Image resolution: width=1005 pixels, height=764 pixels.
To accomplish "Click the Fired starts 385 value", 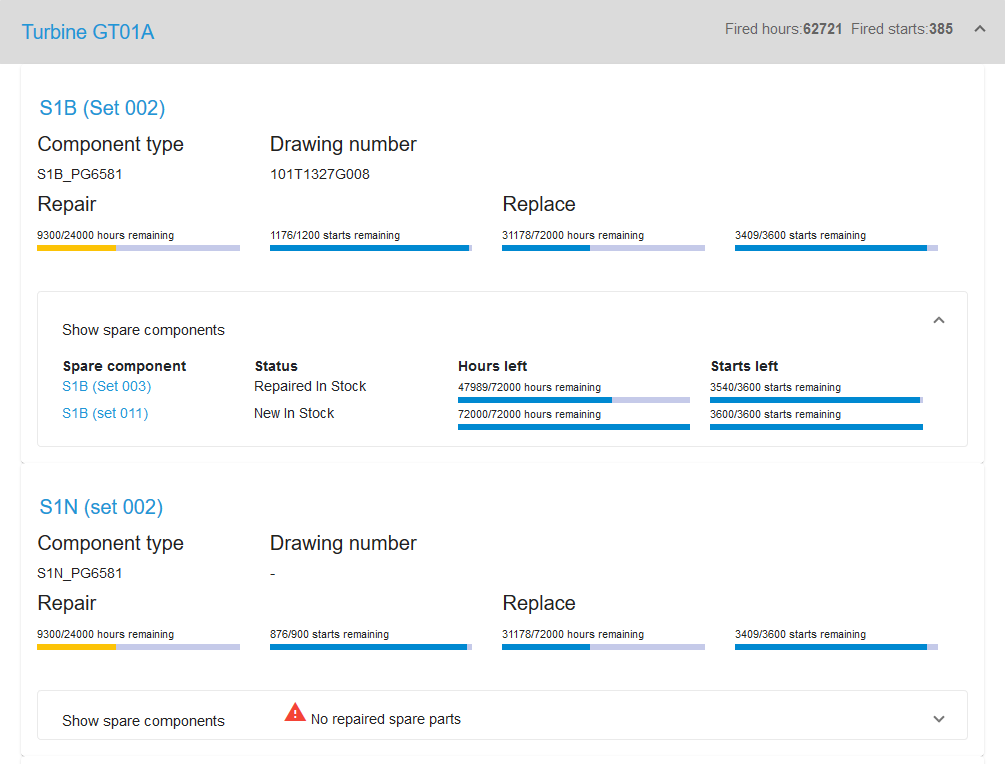I will (x=940, y=29).
